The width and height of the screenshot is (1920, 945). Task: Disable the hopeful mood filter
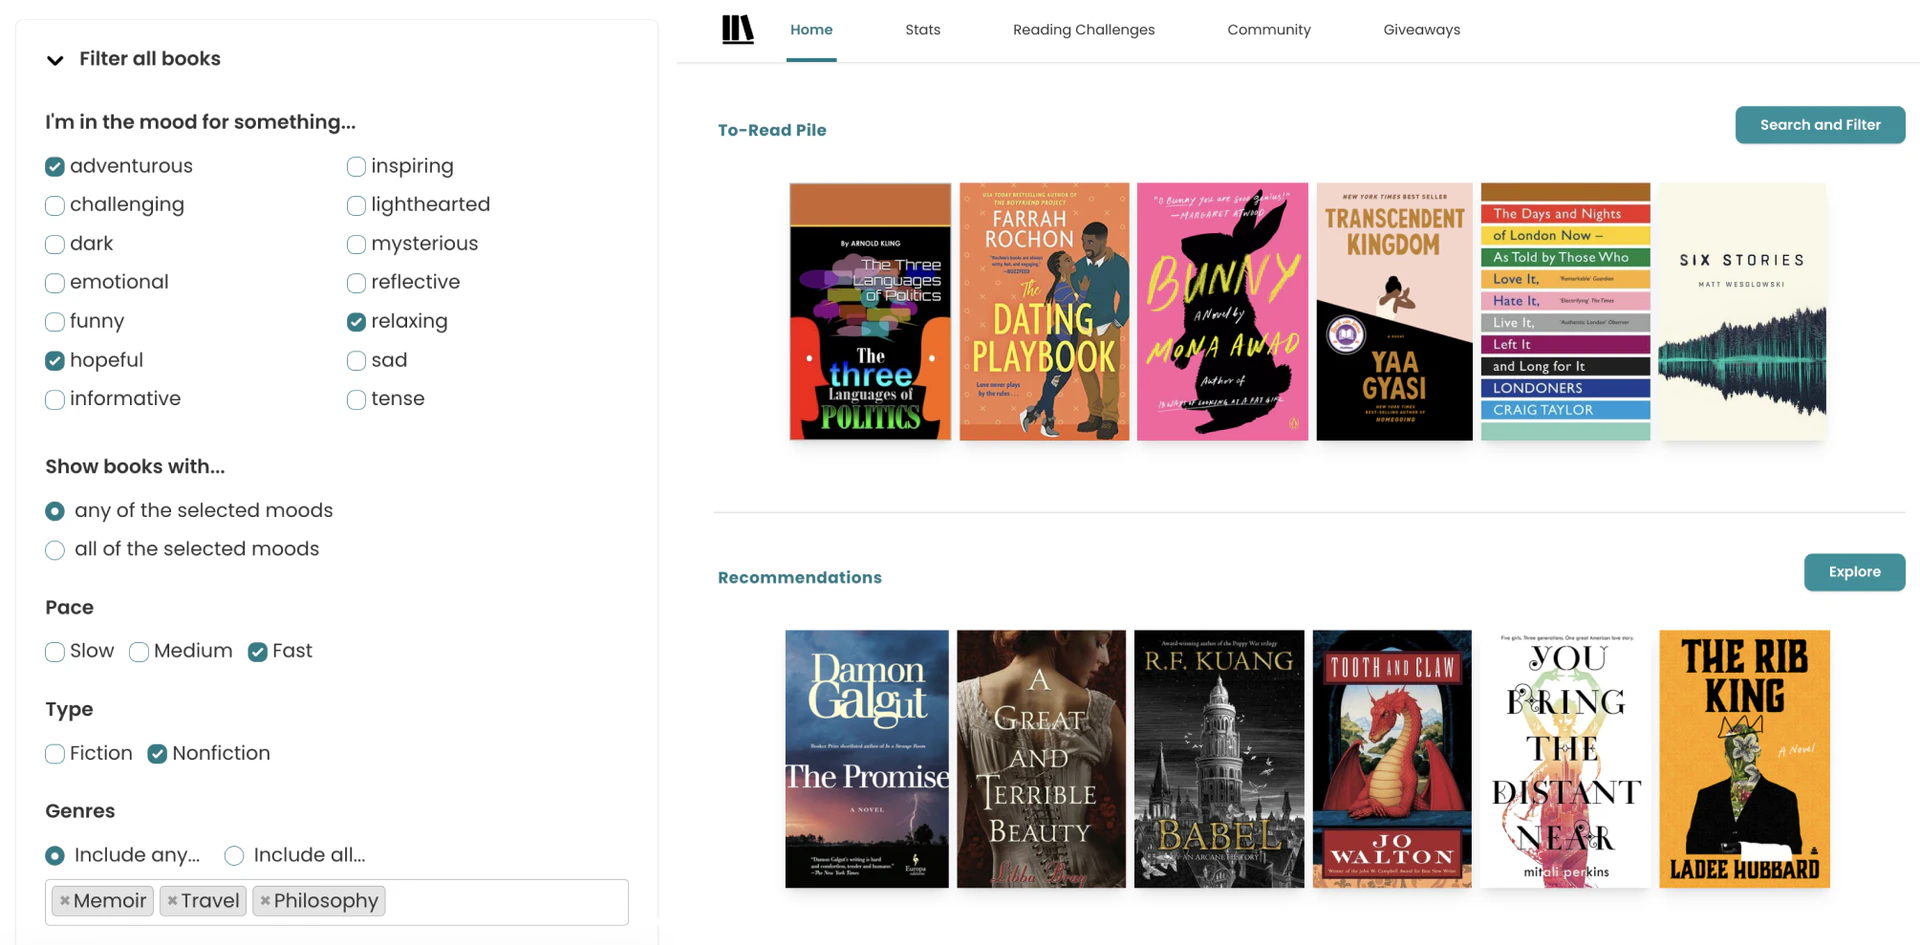(55, 360)
